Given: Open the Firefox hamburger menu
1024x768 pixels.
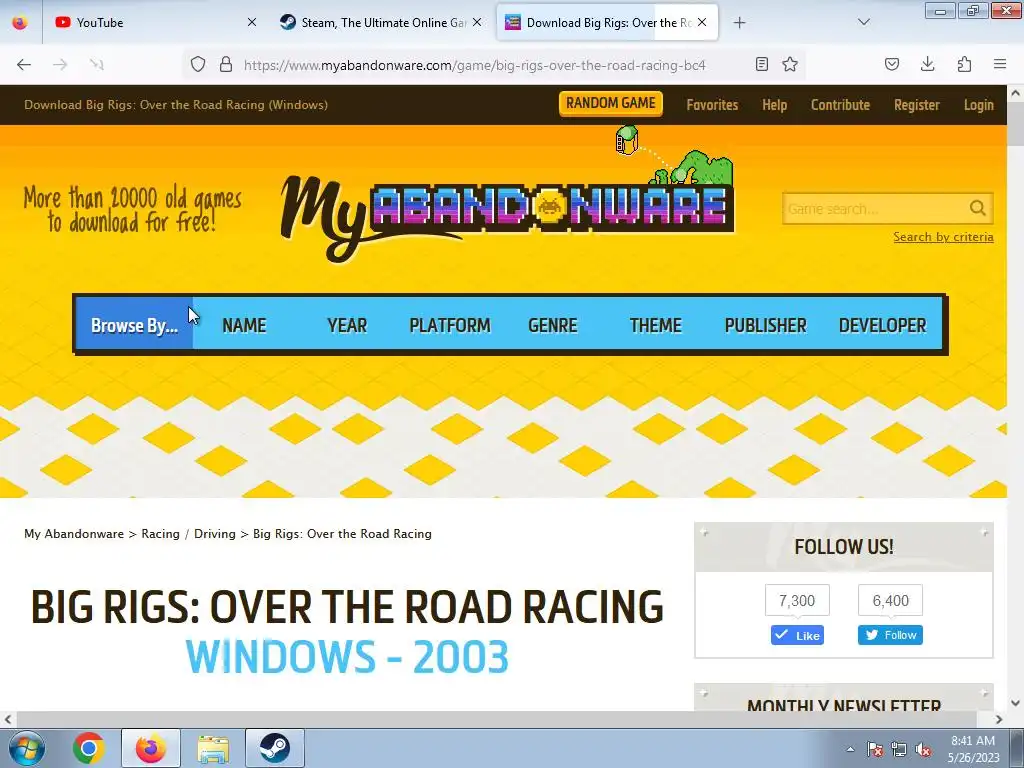Looking at the screenshot, I should (x=1000, y=64).
